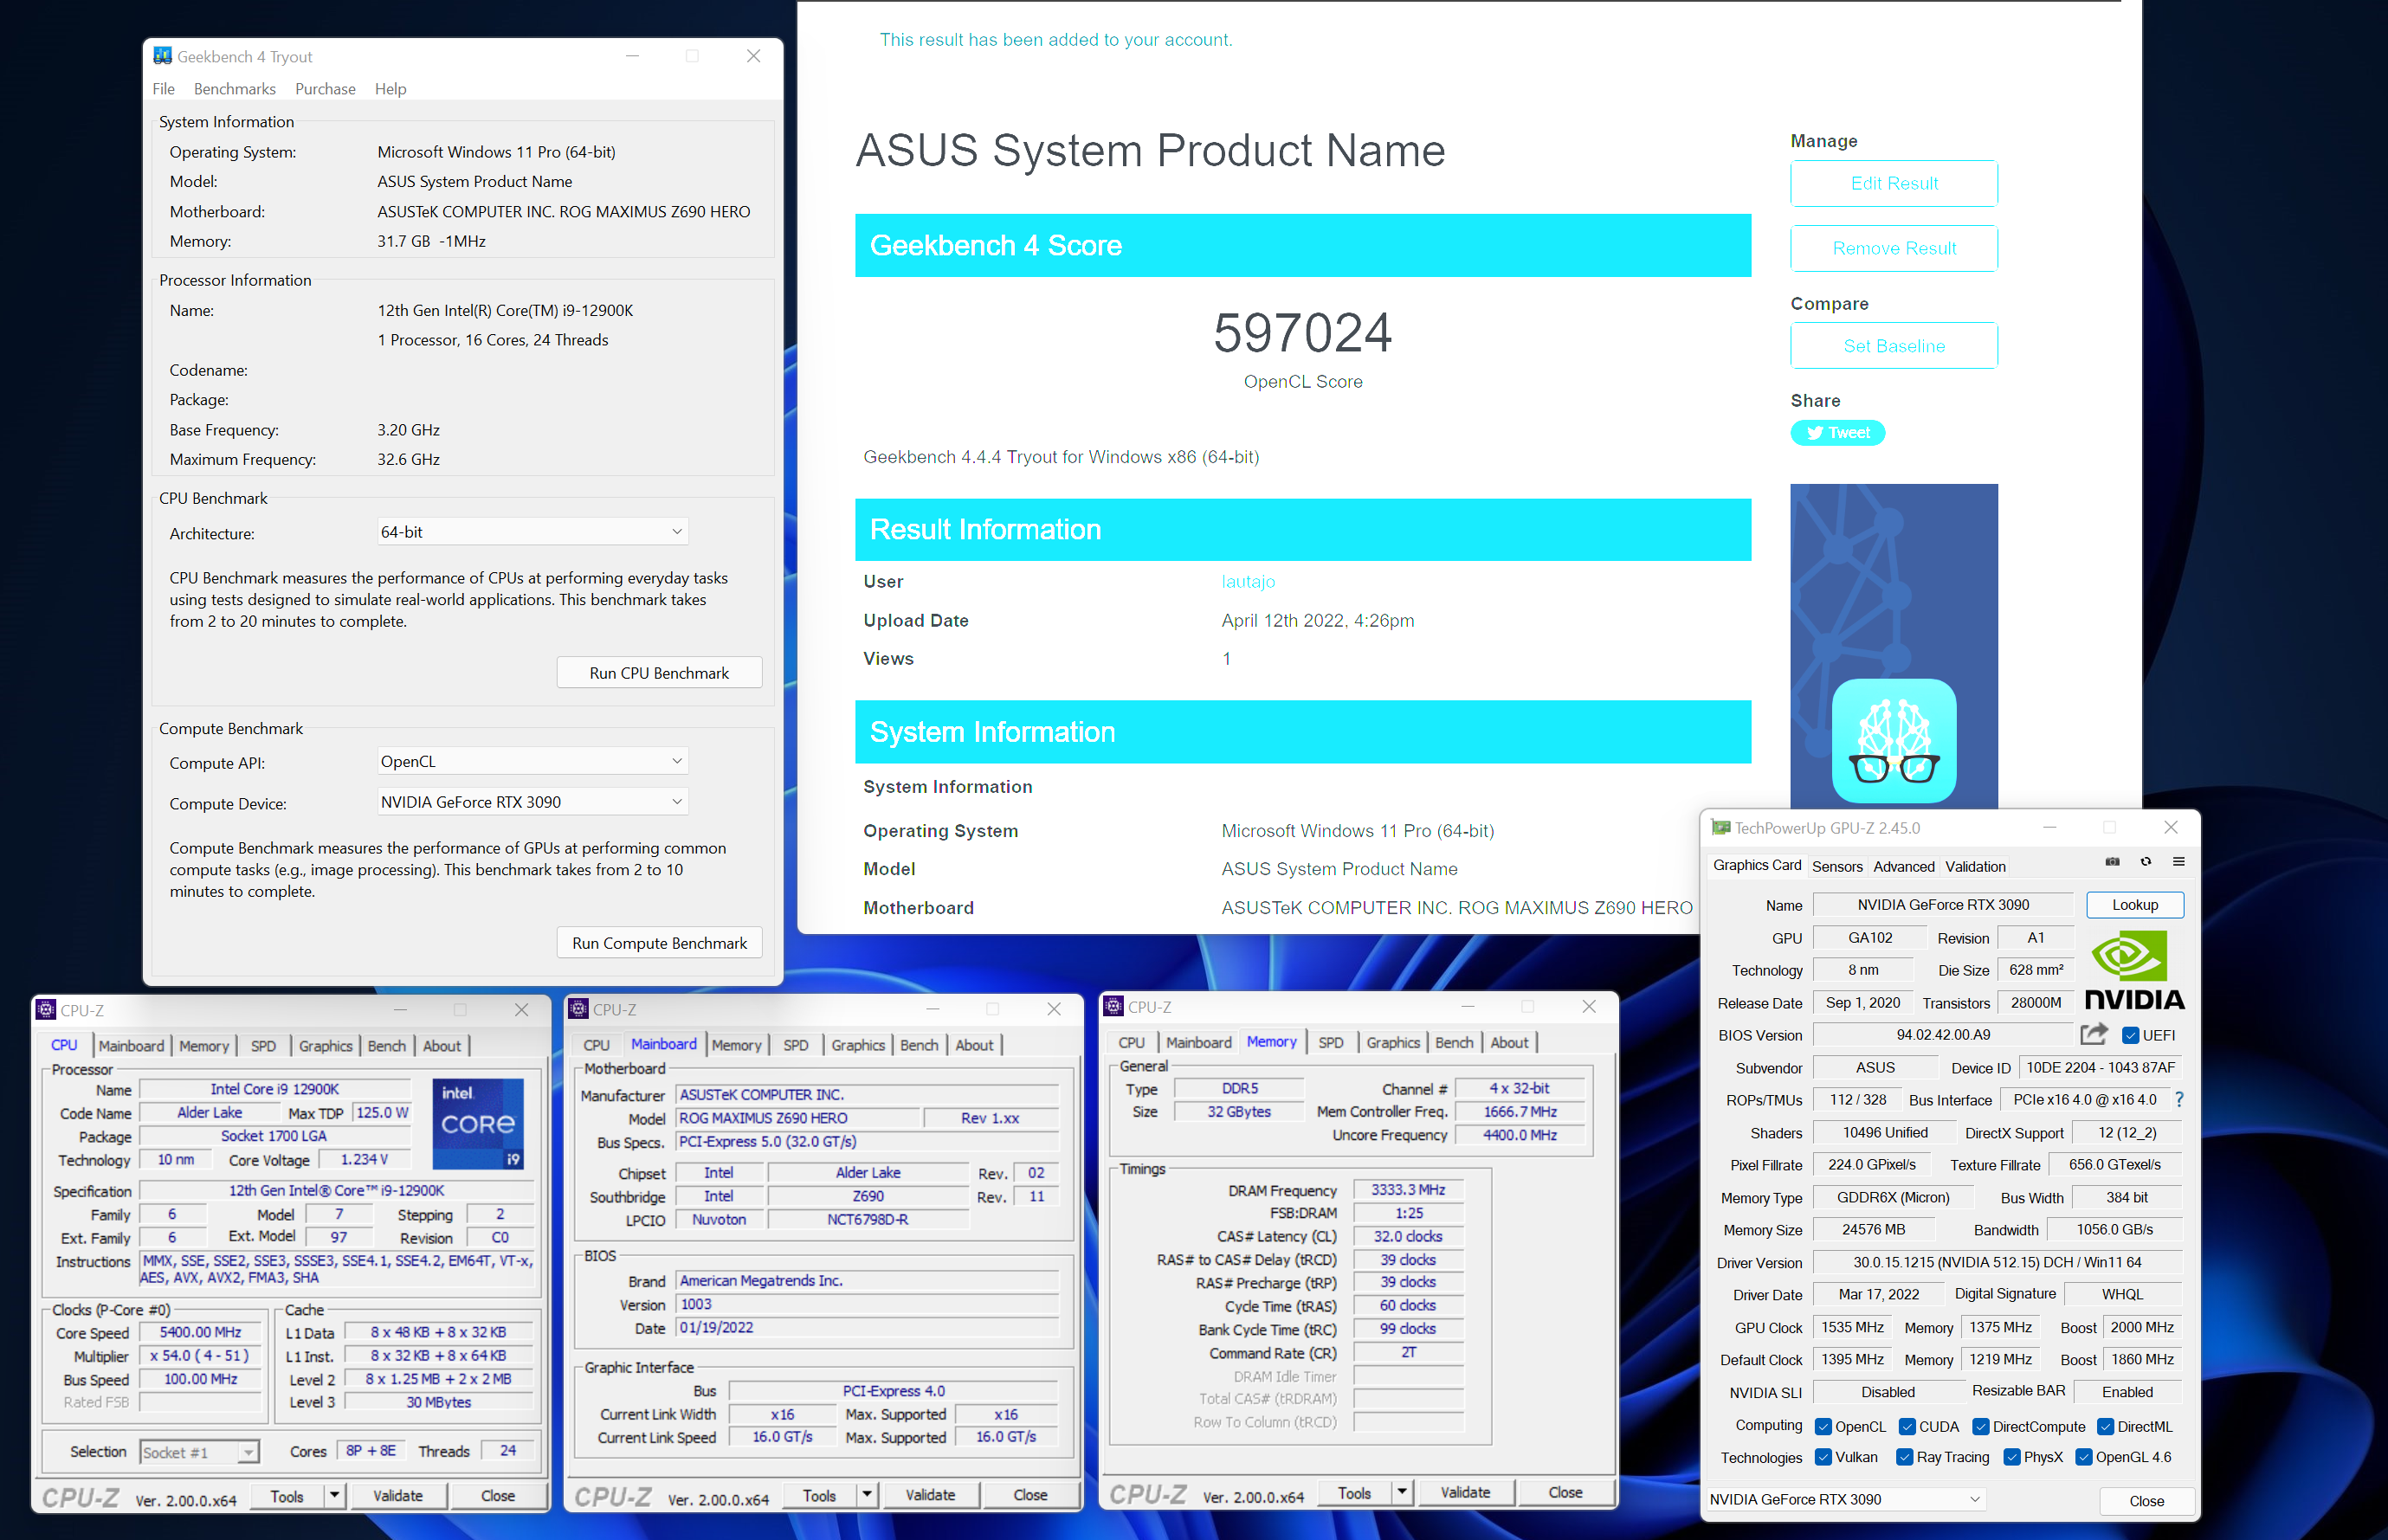Click Remove Result button

[1894, 248]
